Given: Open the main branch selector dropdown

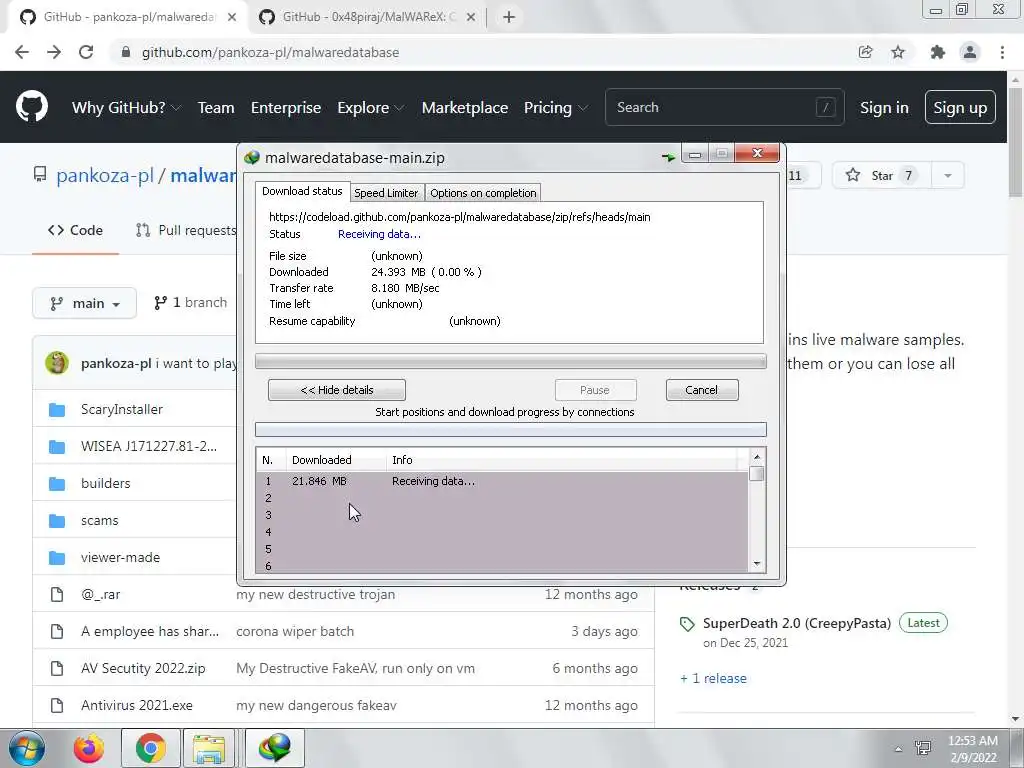Looking at the screenshot, I should pos(84,303).
